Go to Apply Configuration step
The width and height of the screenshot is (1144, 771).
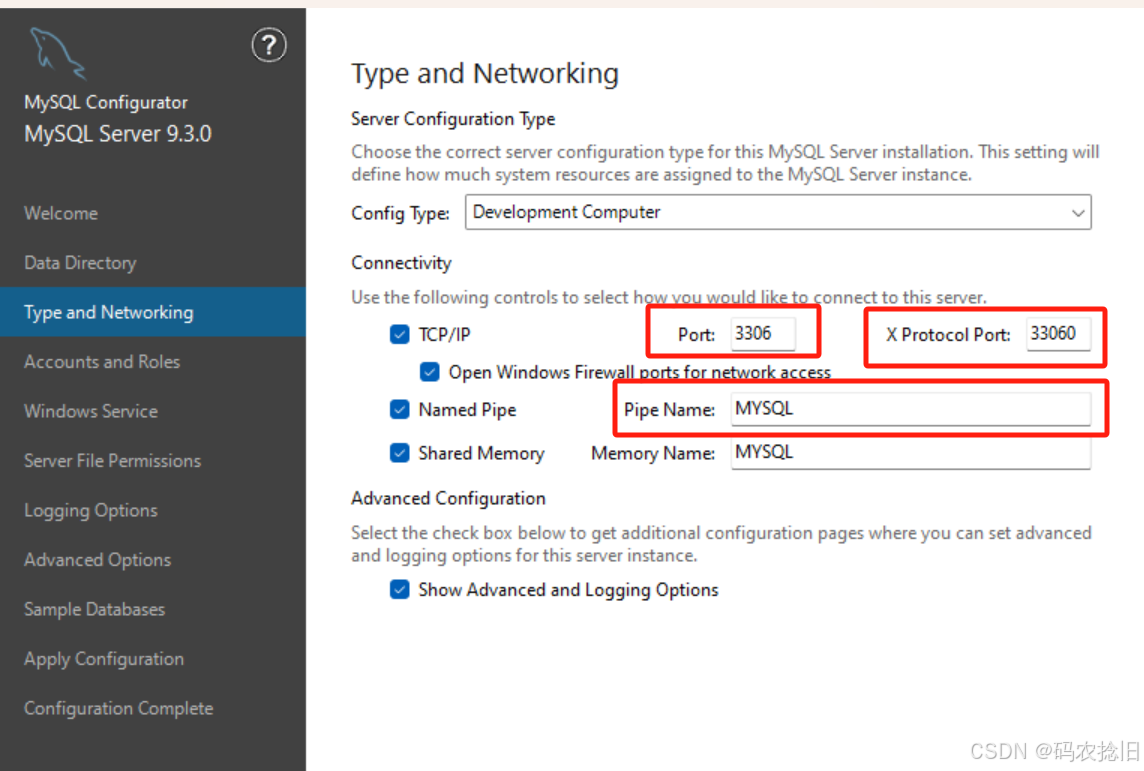pyautogui.click(x=104, y=659)
